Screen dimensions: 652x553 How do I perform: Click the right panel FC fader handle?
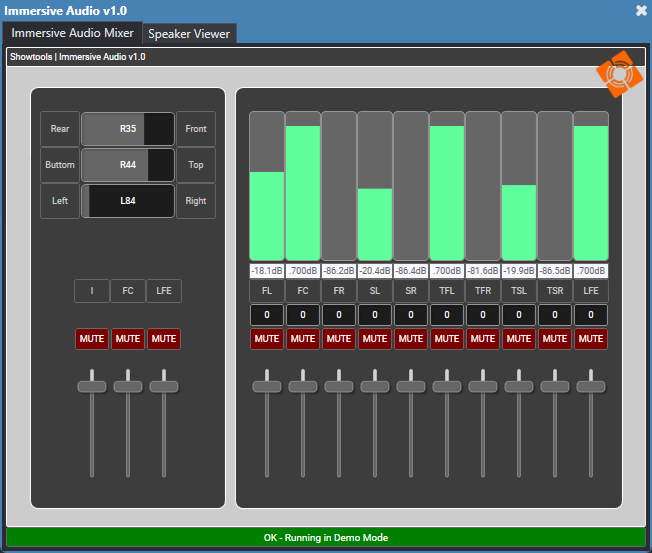pyautogui.click(x=303, y=387)
